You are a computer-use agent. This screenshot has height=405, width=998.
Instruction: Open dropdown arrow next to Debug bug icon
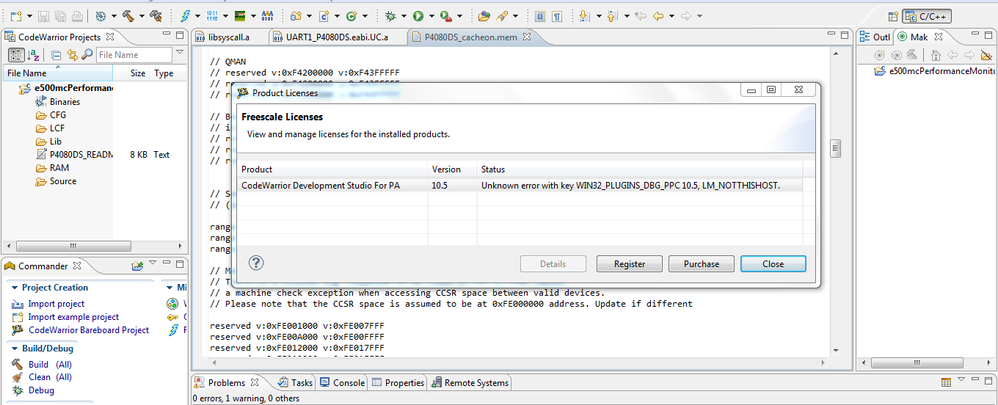click(x=404, y=16)
